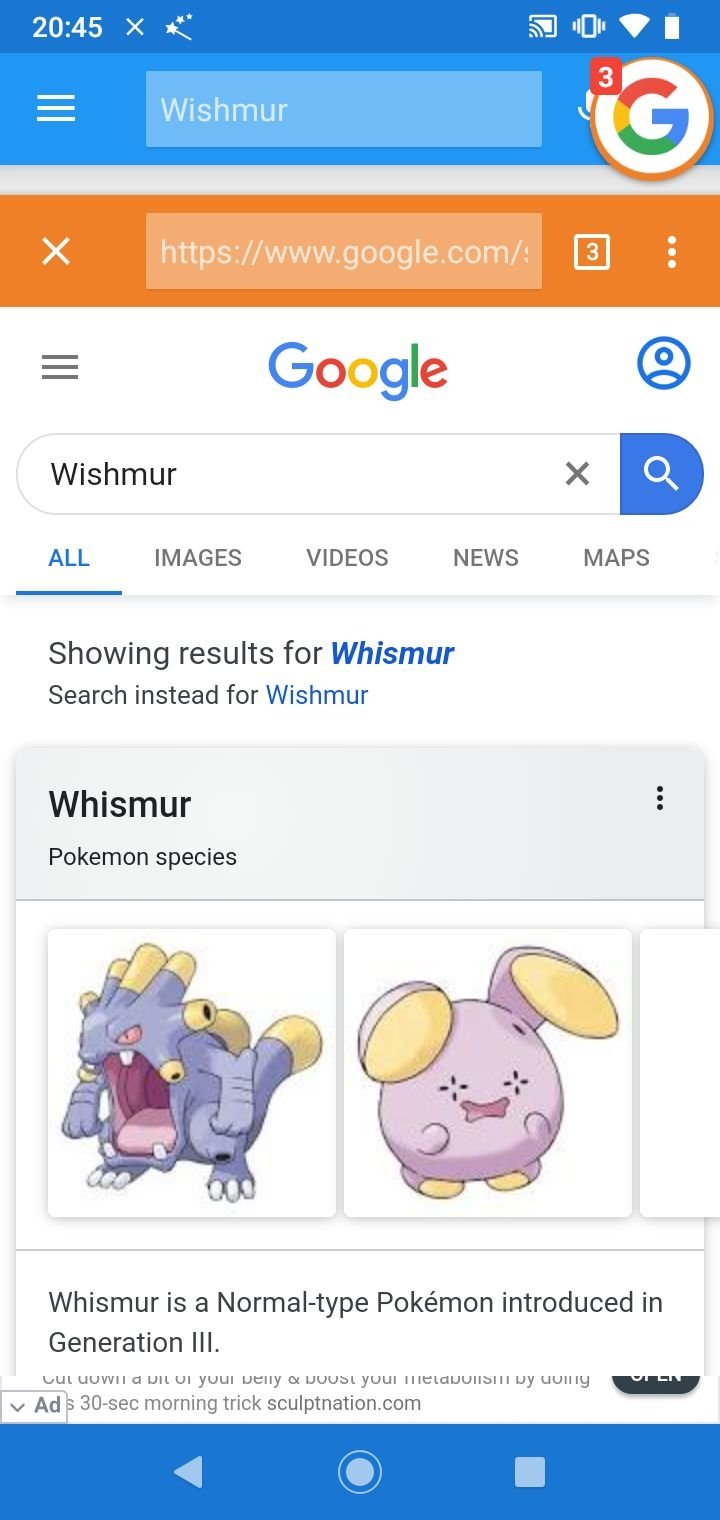
Task: Close the orange browser tab bar
Action: click(56, 252)
